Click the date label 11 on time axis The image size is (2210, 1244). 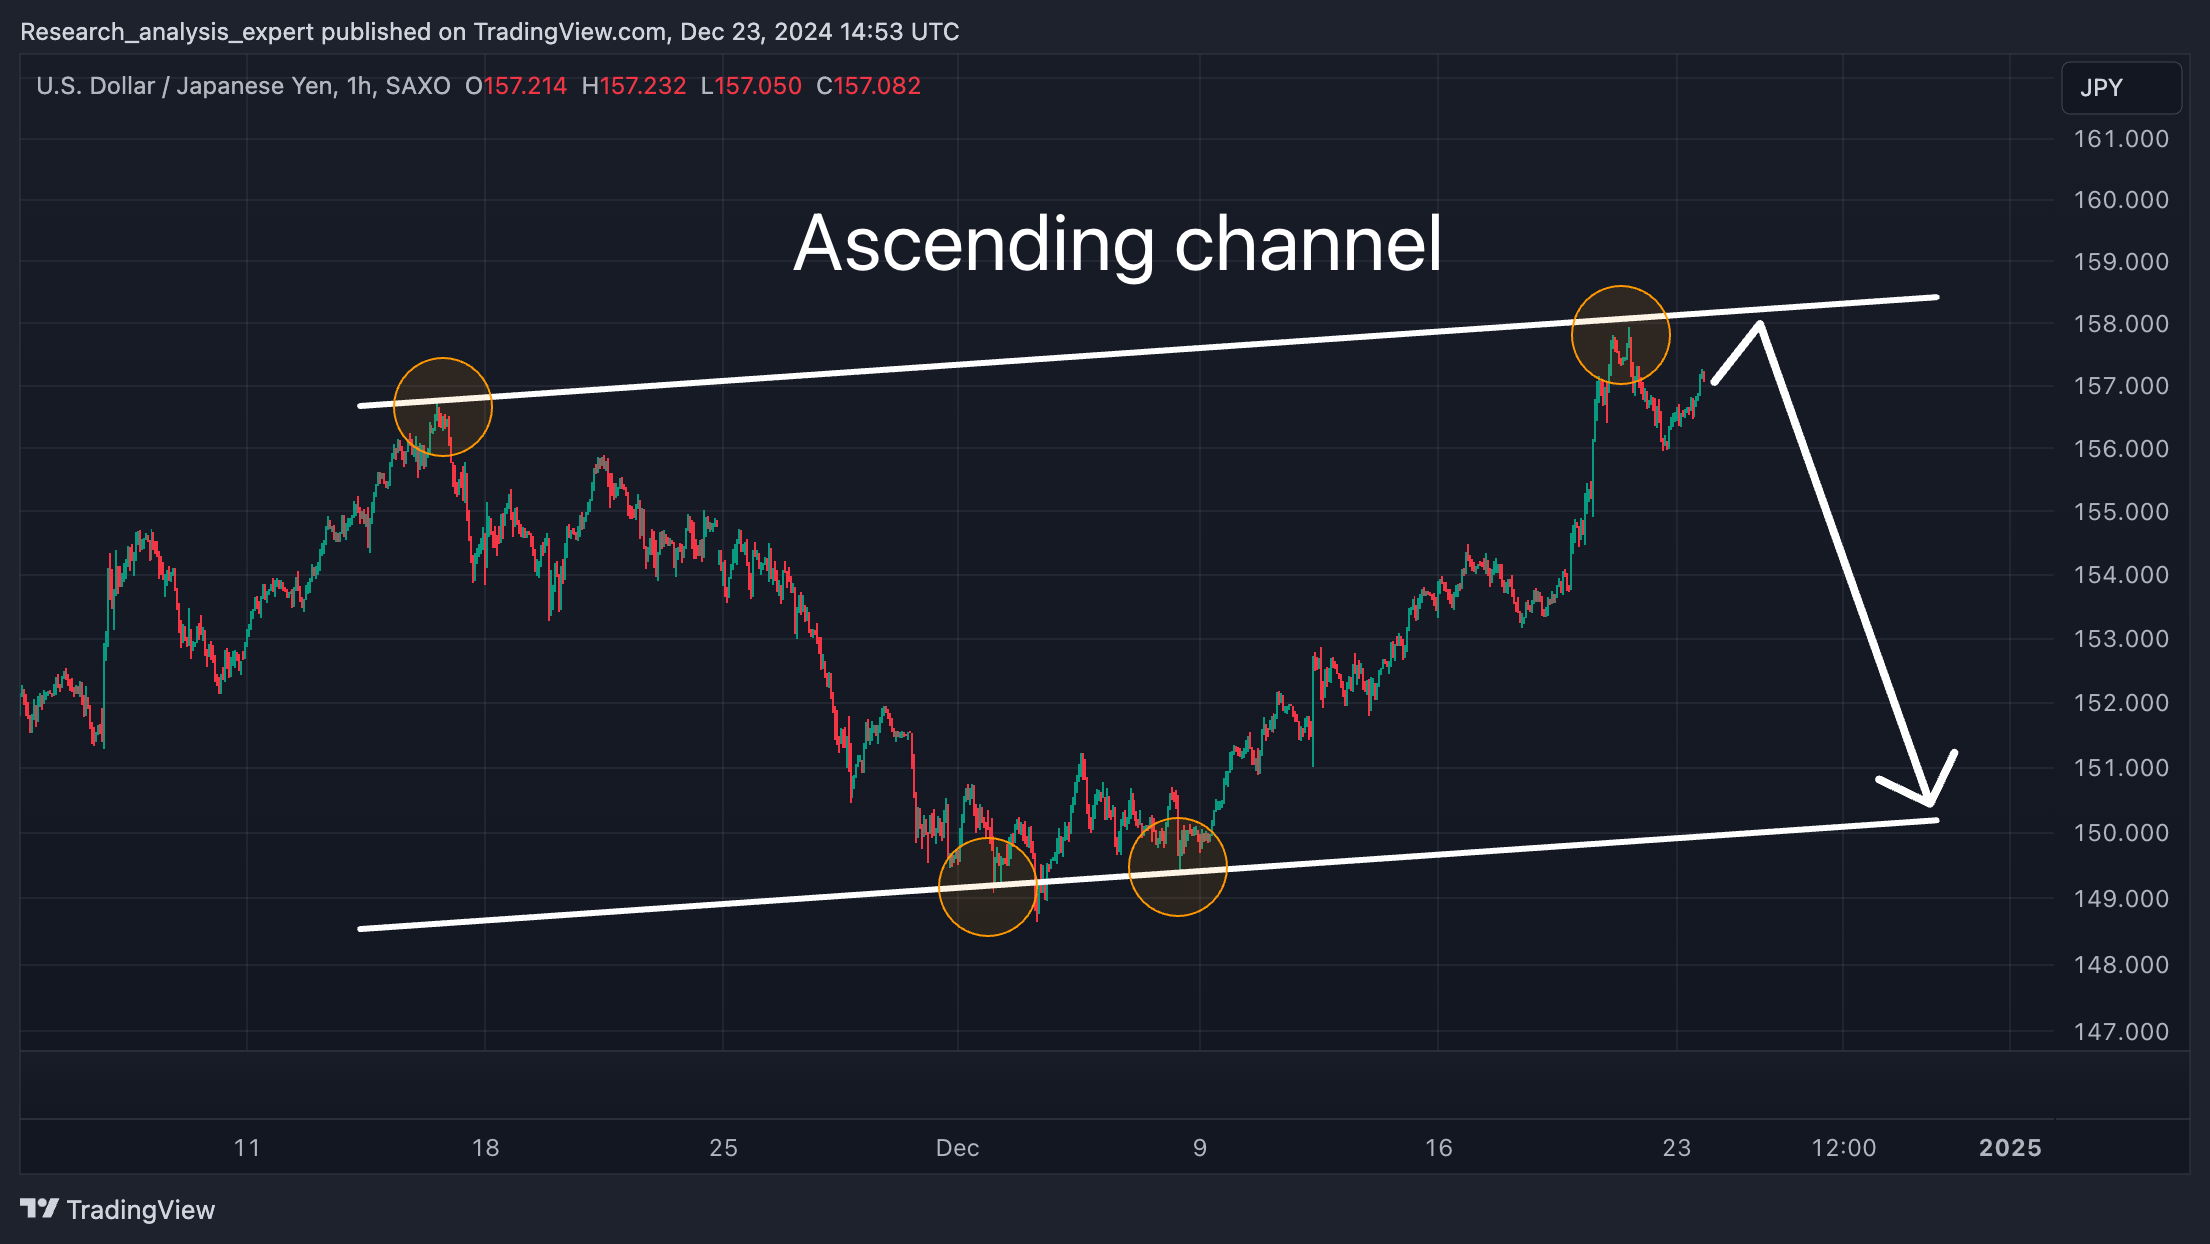tap(247, 1148)
